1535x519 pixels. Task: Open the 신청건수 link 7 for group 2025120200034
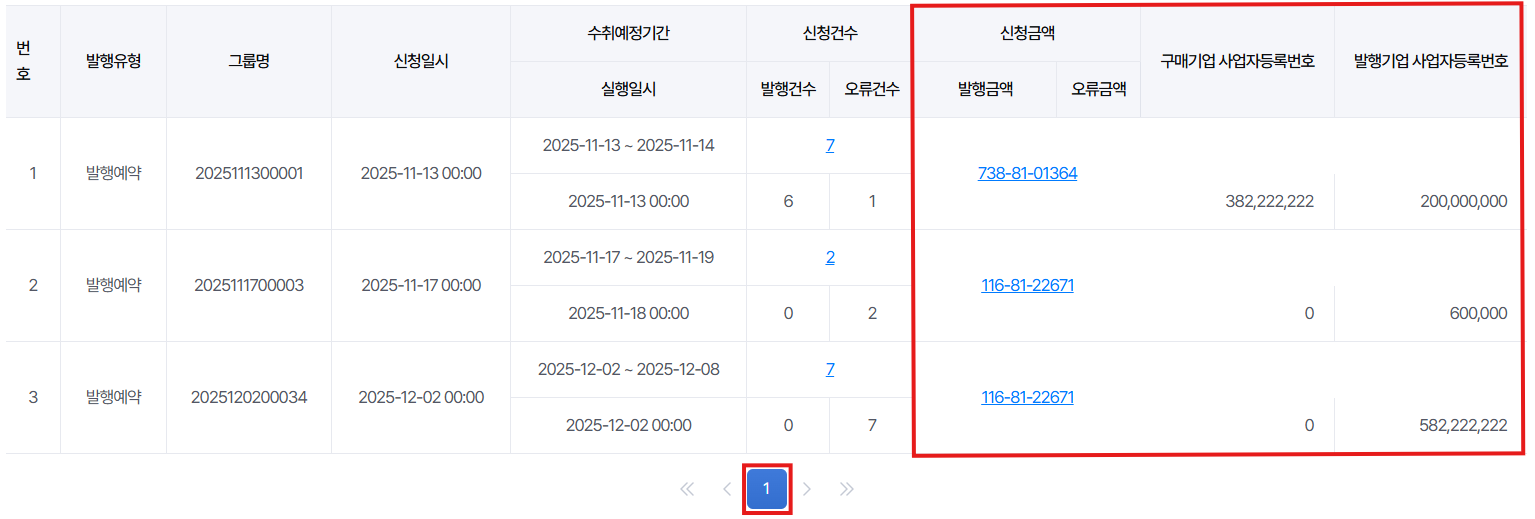(830, 369)
